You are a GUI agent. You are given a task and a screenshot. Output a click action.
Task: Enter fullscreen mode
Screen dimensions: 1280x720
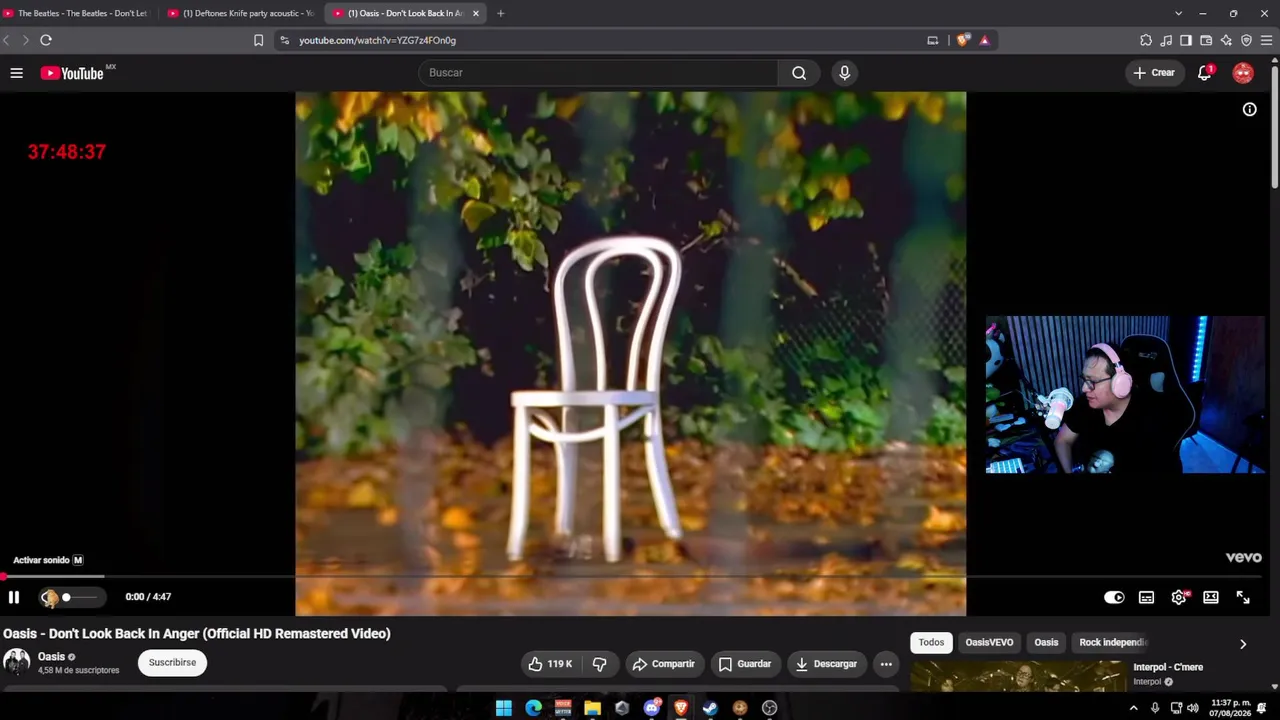[1243, 597]
